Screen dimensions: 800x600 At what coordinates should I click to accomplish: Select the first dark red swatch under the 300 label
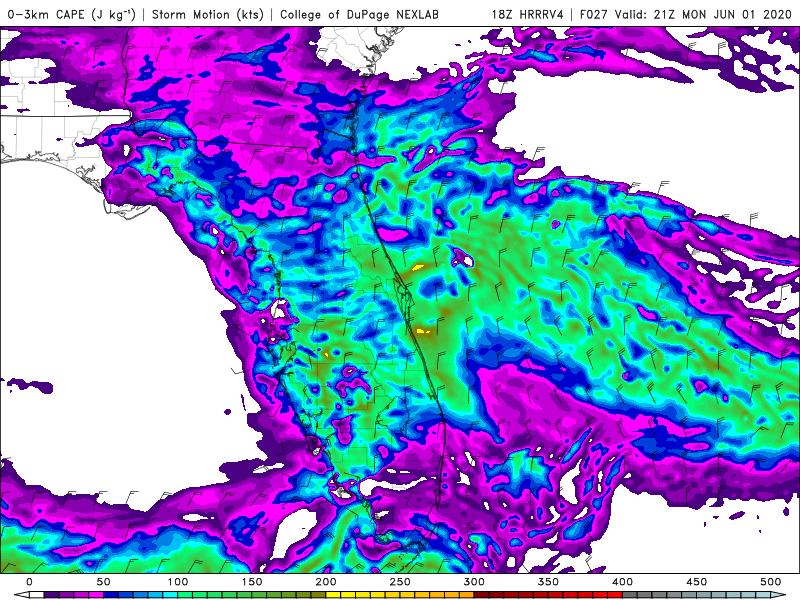click(x=482, y=595)
